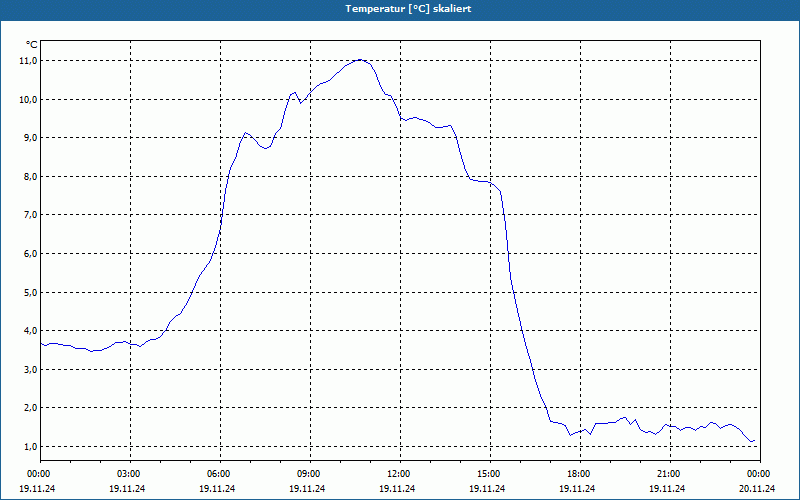Select the "11,0" y-axis value
Screen dimensions: 800x500
tap(28, 61)
